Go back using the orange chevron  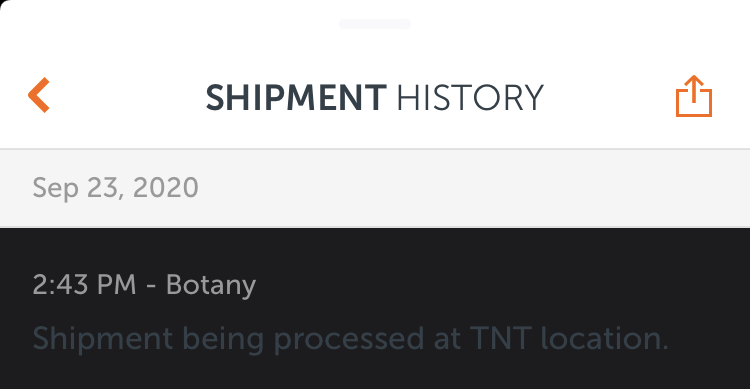39,95
